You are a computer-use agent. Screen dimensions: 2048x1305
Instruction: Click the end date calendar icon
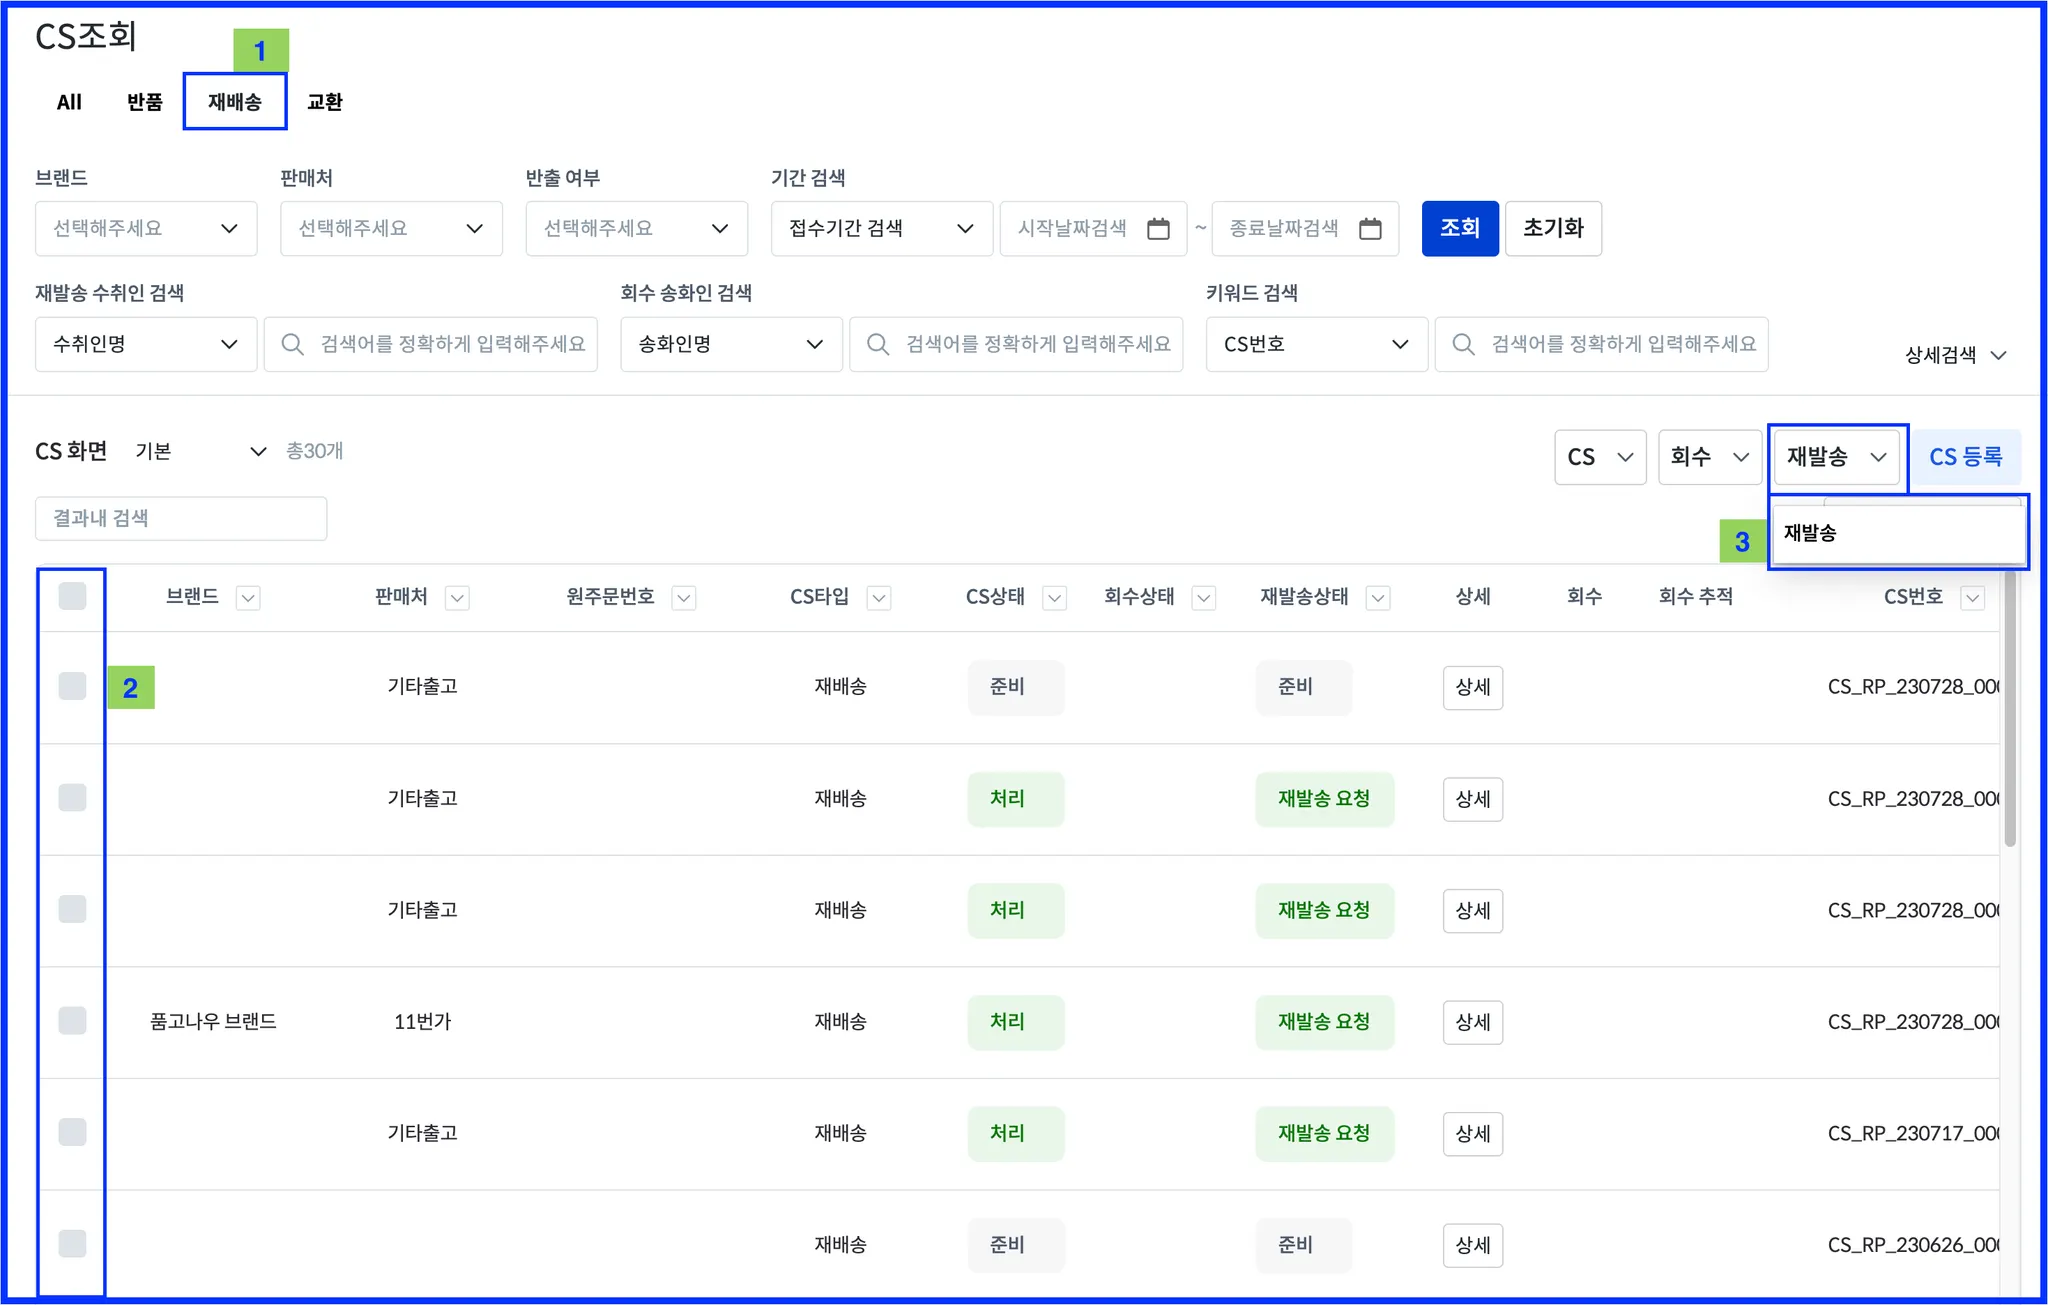coord(1370,229)
